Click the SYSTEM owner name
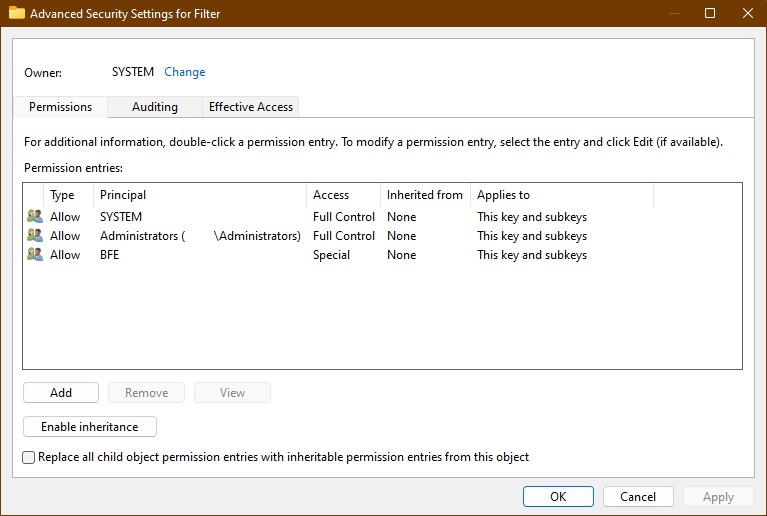 133,72
